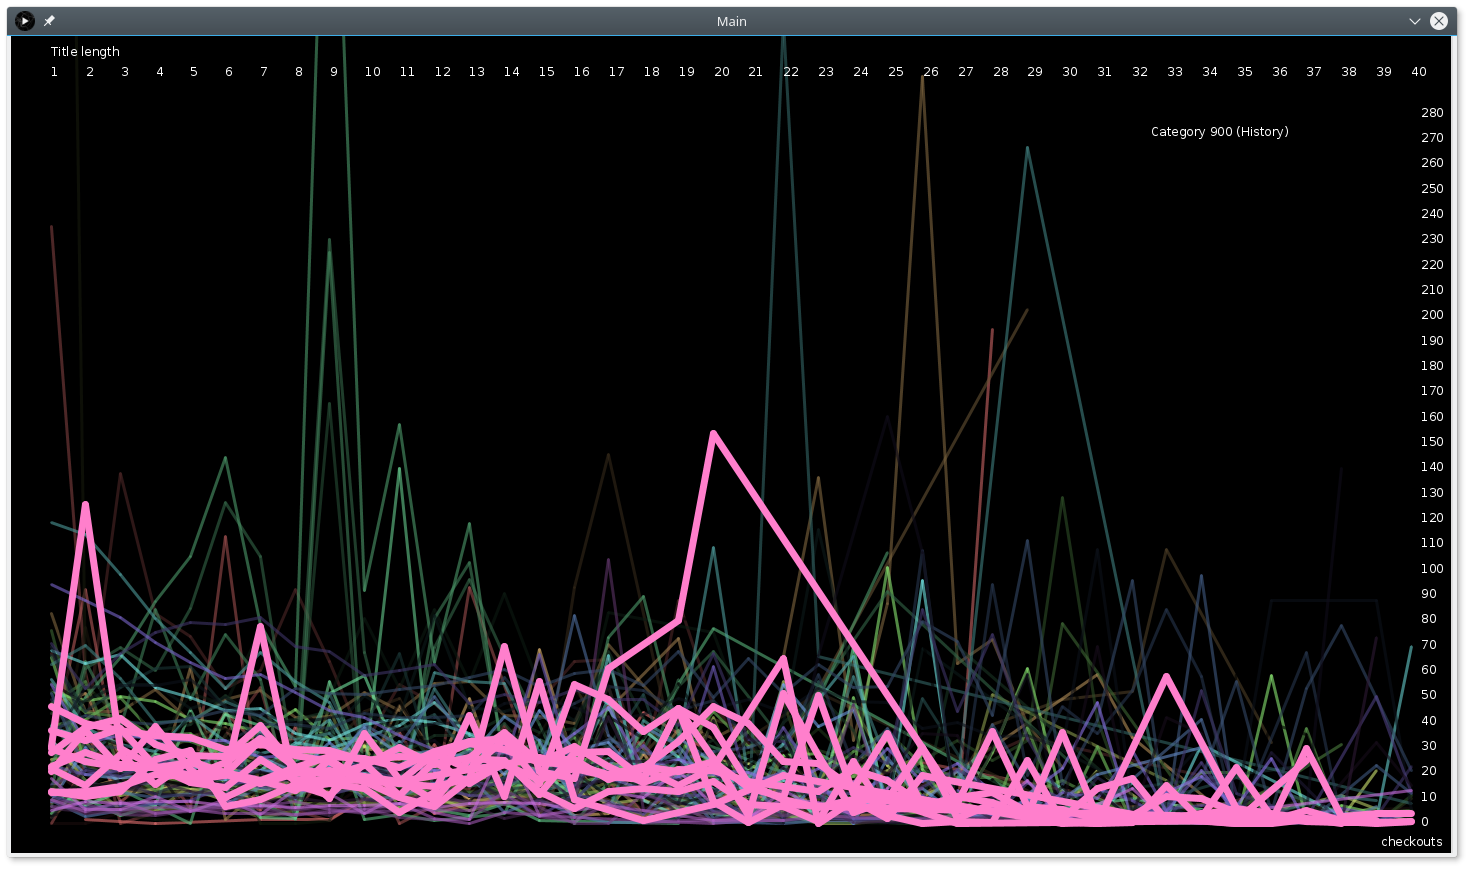1470x870 pixels.
Task: Click the window menu icon in title bar
Action: click(25, 21)
